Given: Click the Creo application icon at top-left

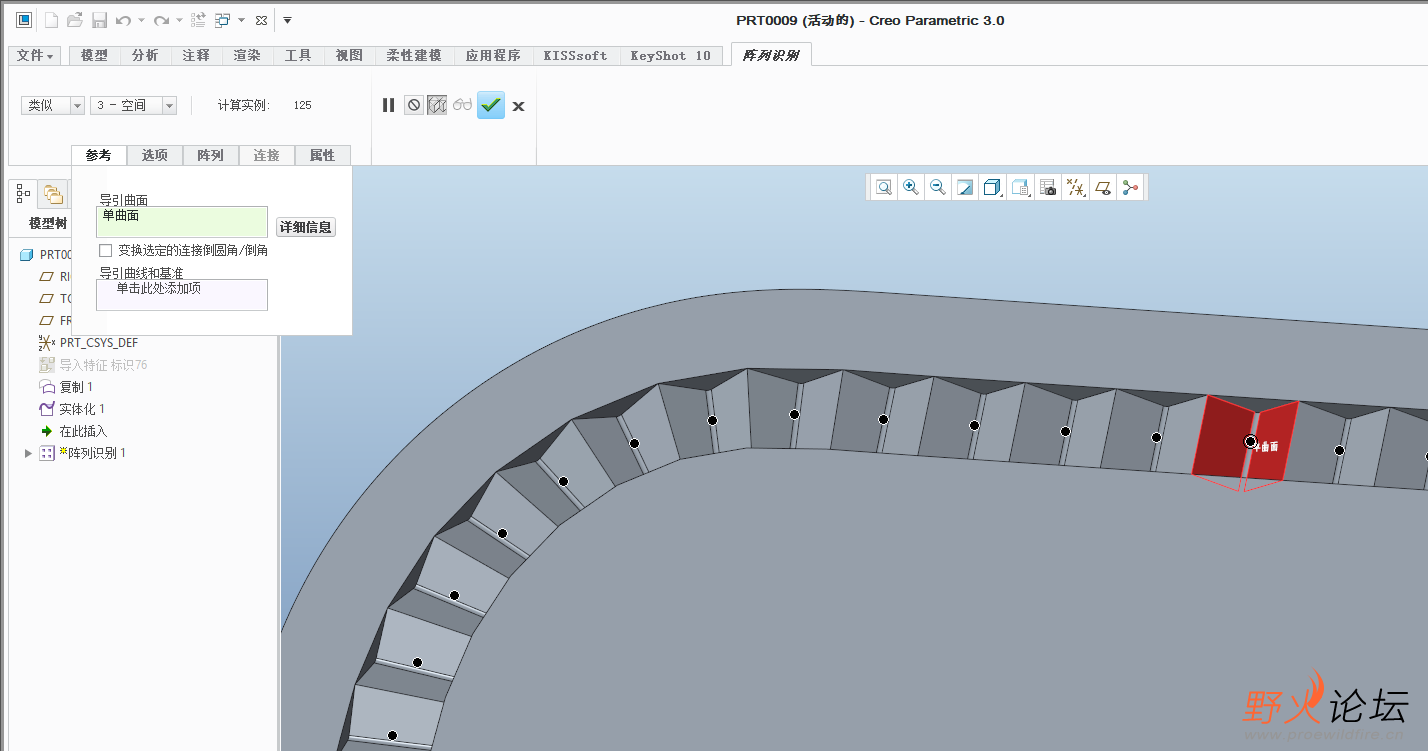Looking at the screenshot, I should pyautogui.click(x=24, y=20).
